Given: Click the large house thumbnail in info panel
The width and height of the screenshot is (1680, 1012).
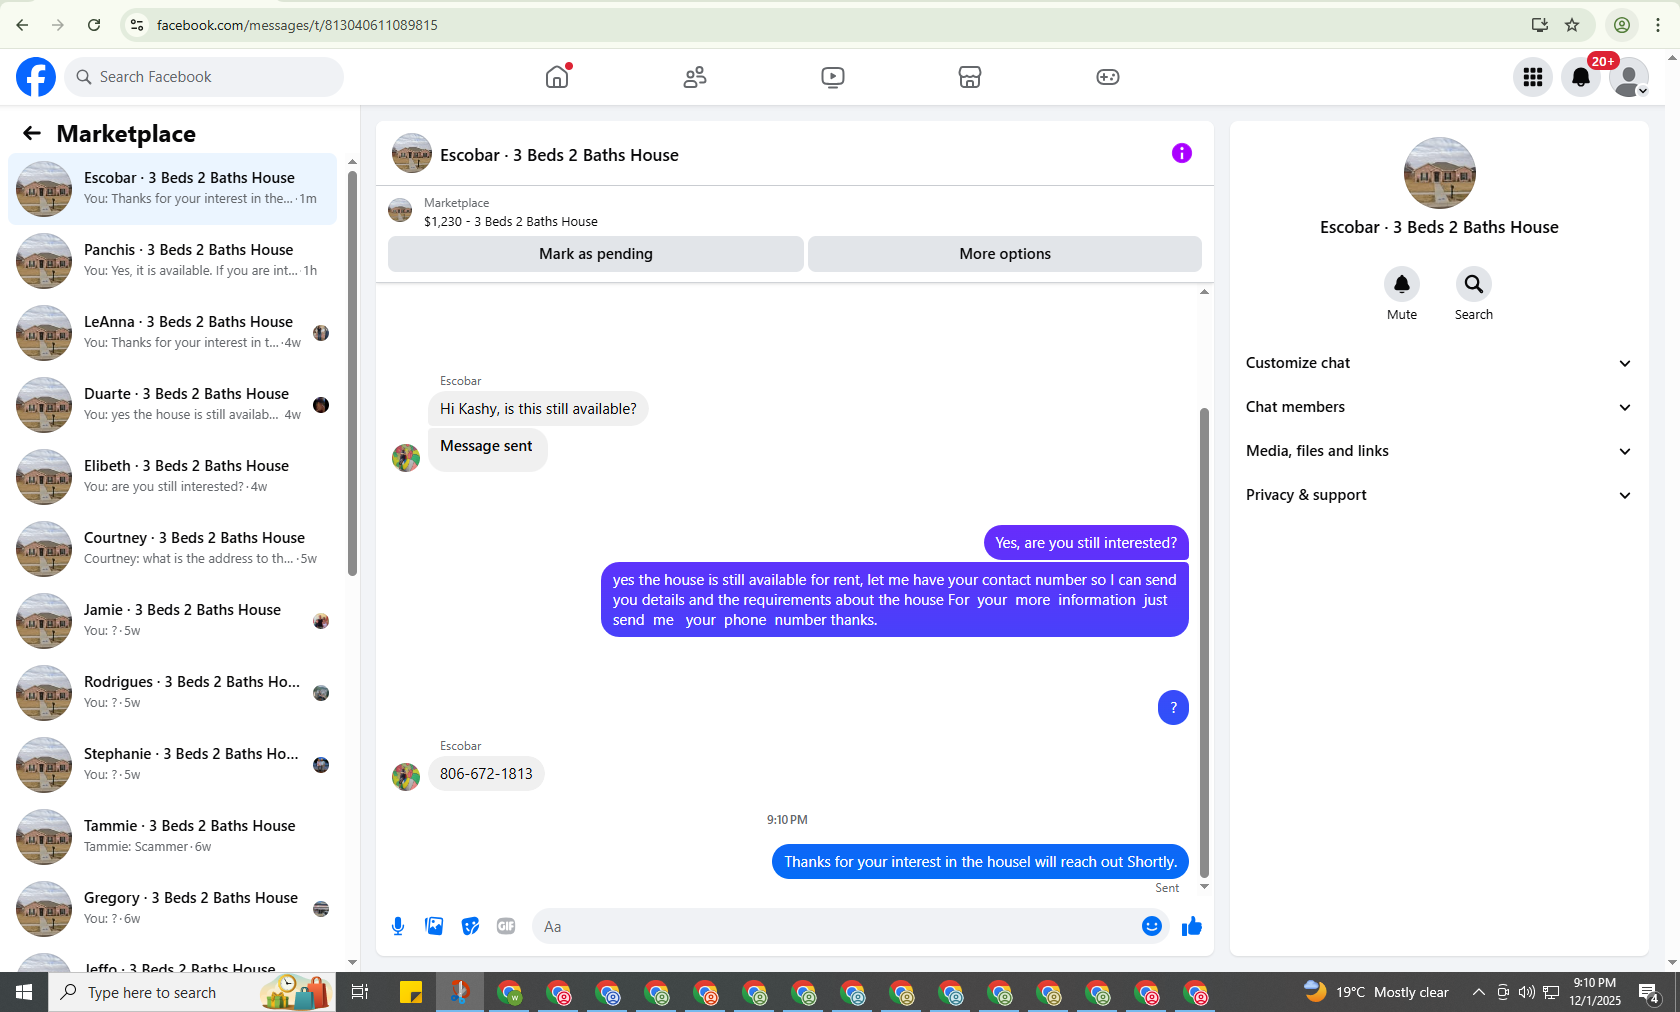Looking at the screenshot, I should pyautogui.click(x=1440, y=173).
